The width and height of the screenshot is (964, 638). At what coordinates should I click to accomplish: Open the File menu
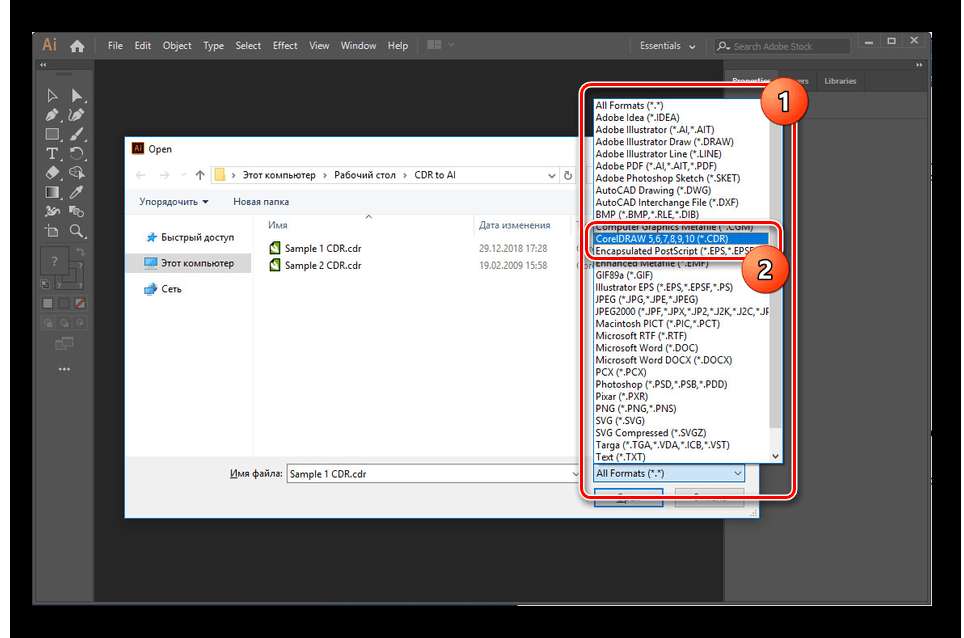point(115,45)
